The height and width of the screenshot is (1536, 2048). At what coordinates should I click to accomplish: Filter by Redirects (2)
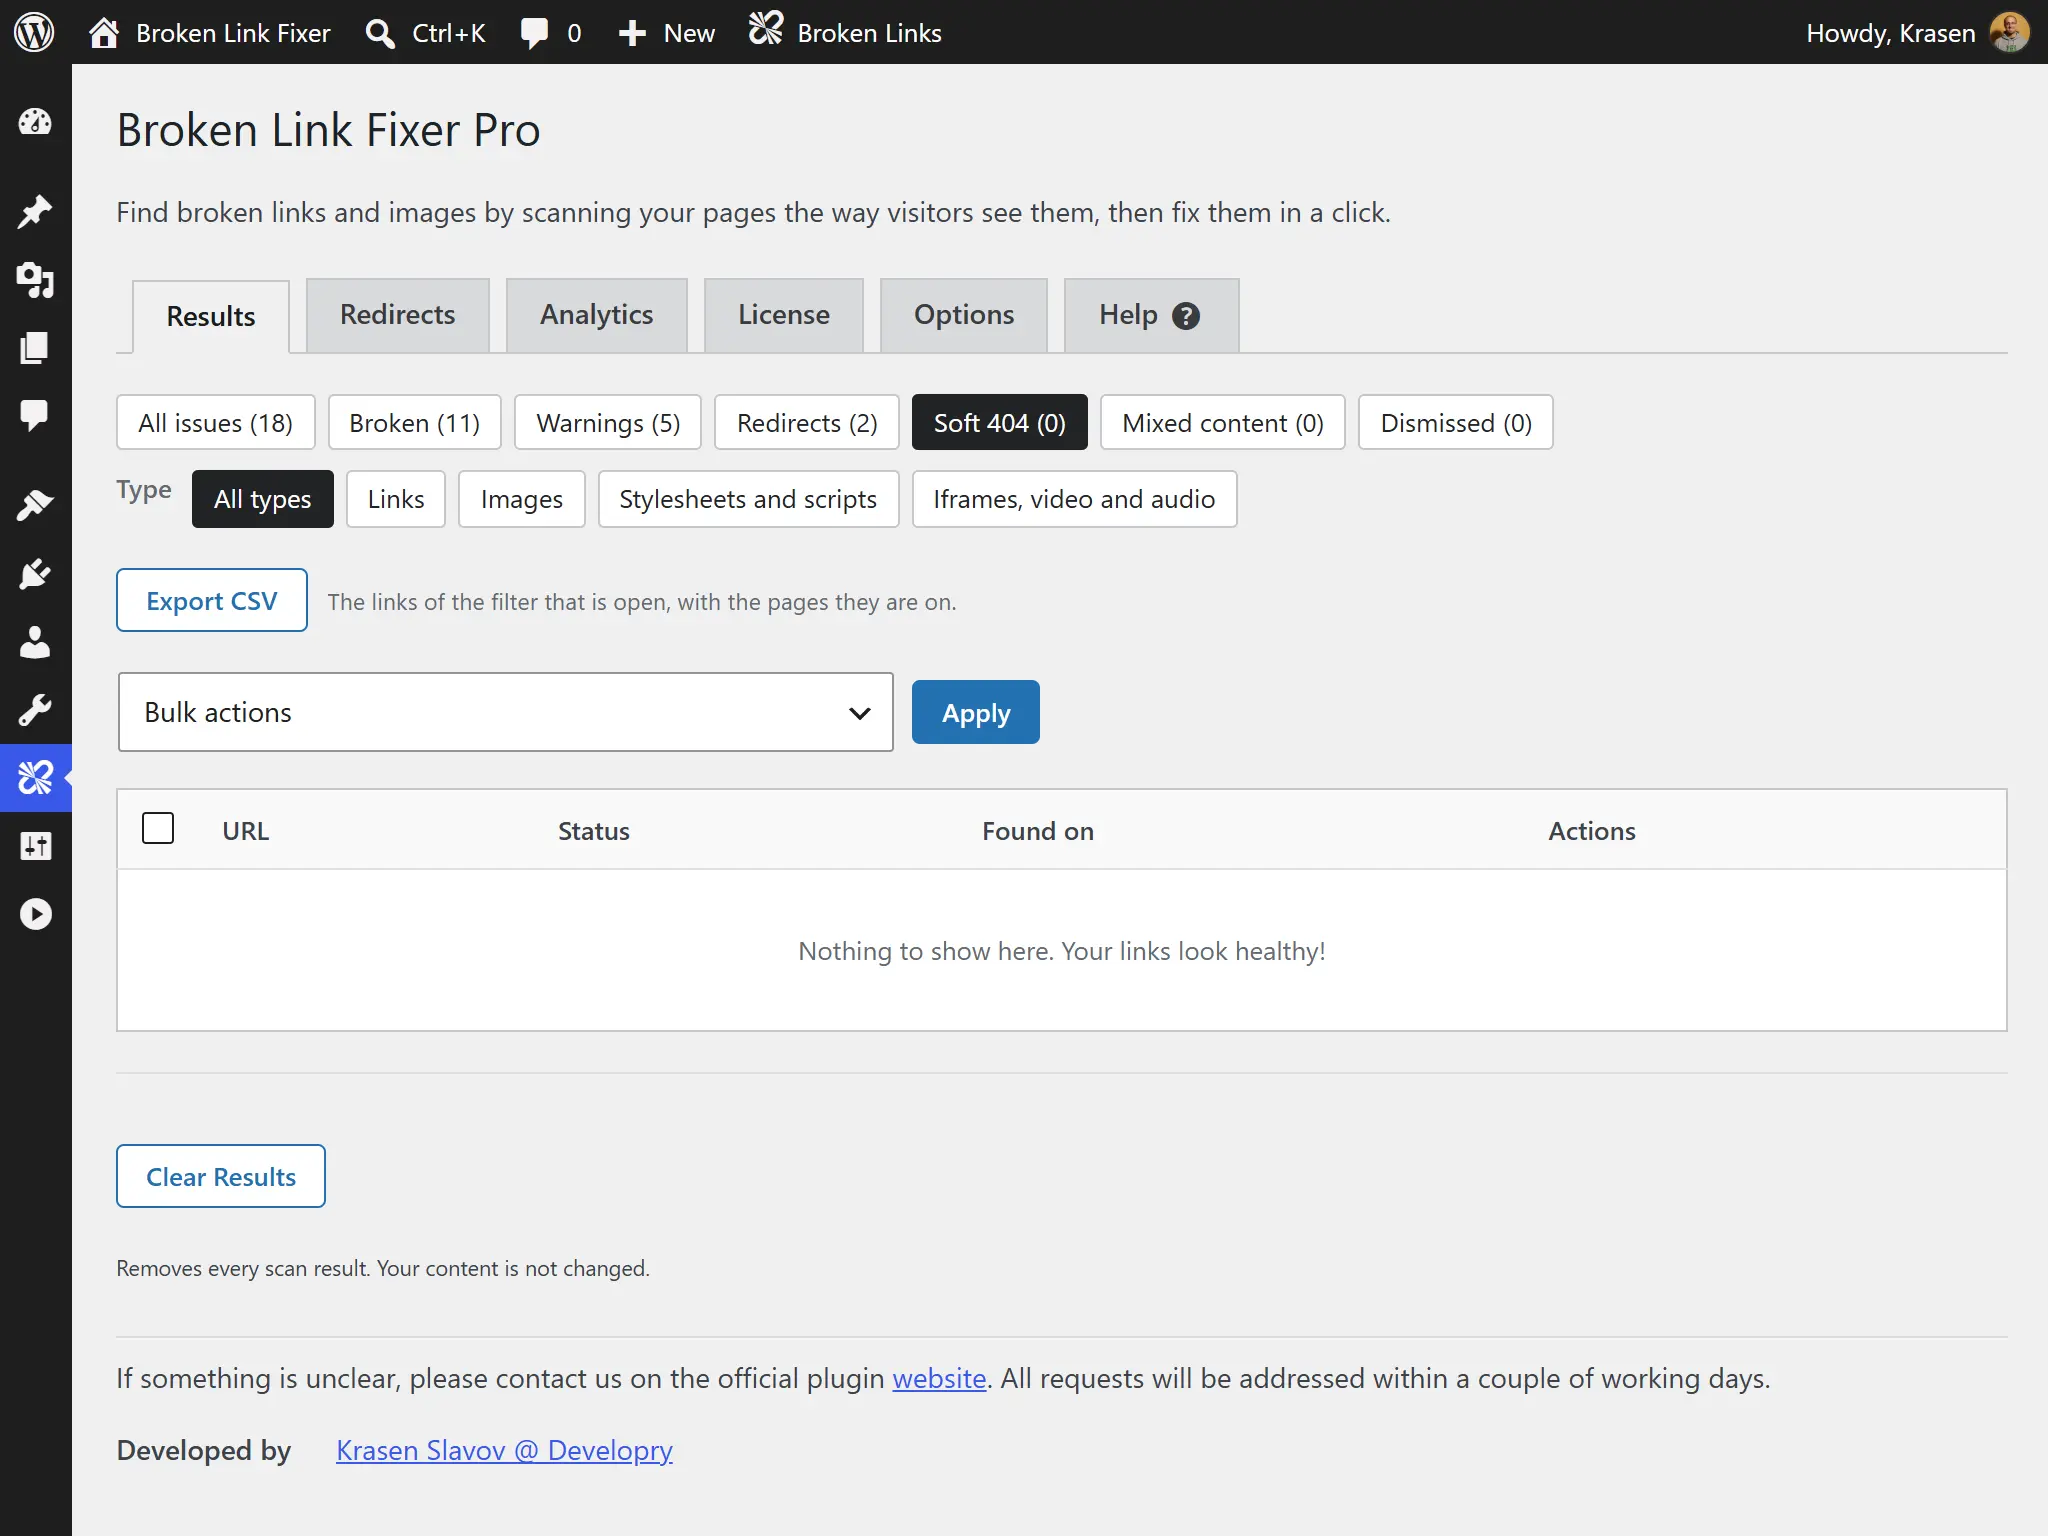807,422
